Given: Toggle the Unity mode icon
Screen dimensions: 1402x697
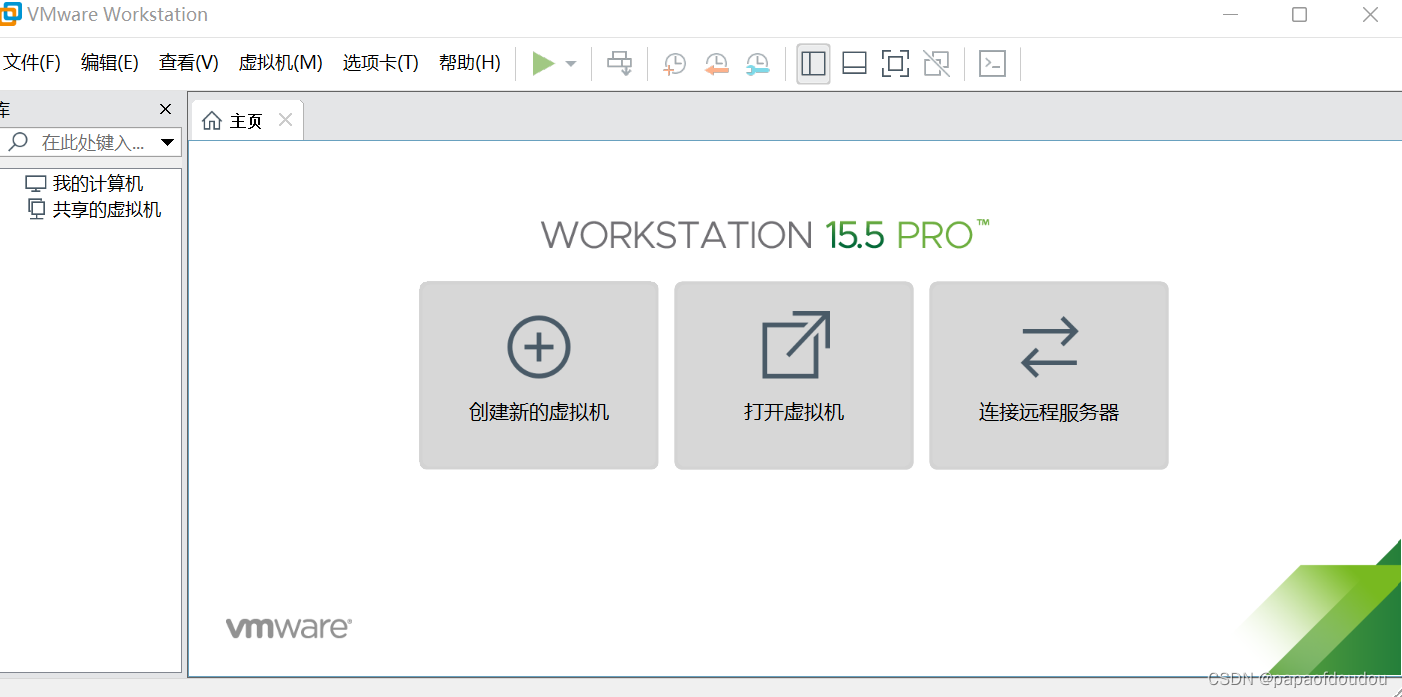Looking at the screenshot, I should point(937,64).
